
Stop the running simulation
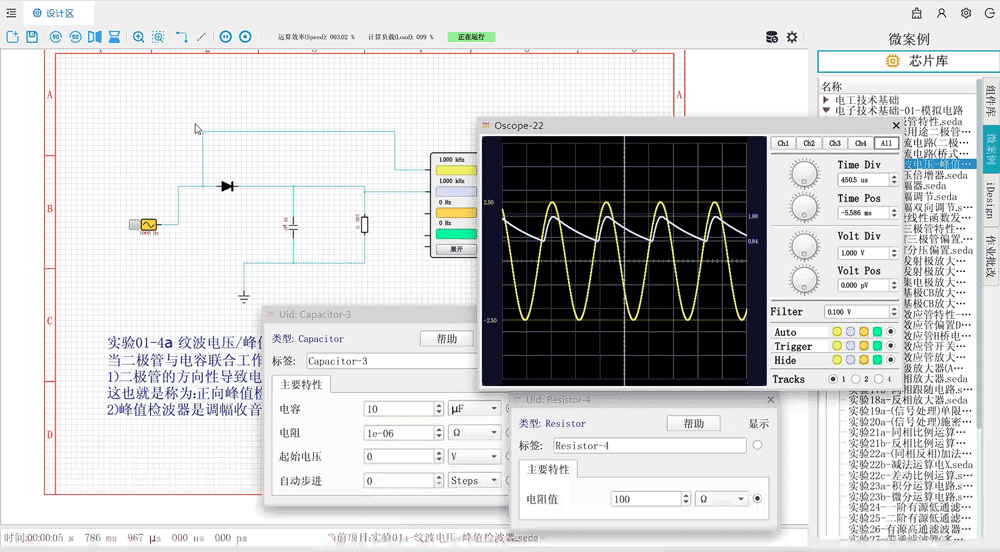(x=245, y=37)
